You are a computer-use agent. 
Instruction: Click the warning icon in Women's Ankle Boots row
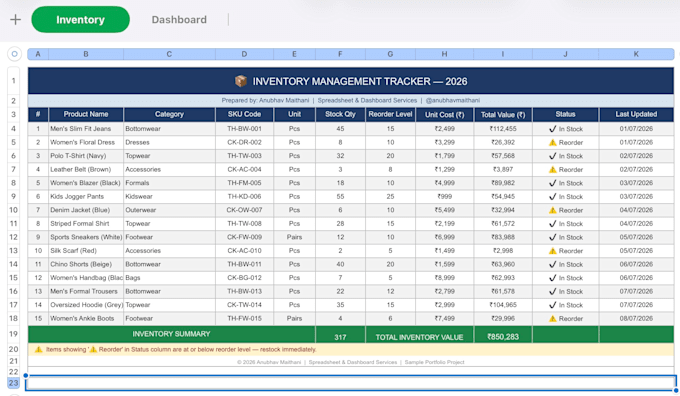[x=552, y=318]
